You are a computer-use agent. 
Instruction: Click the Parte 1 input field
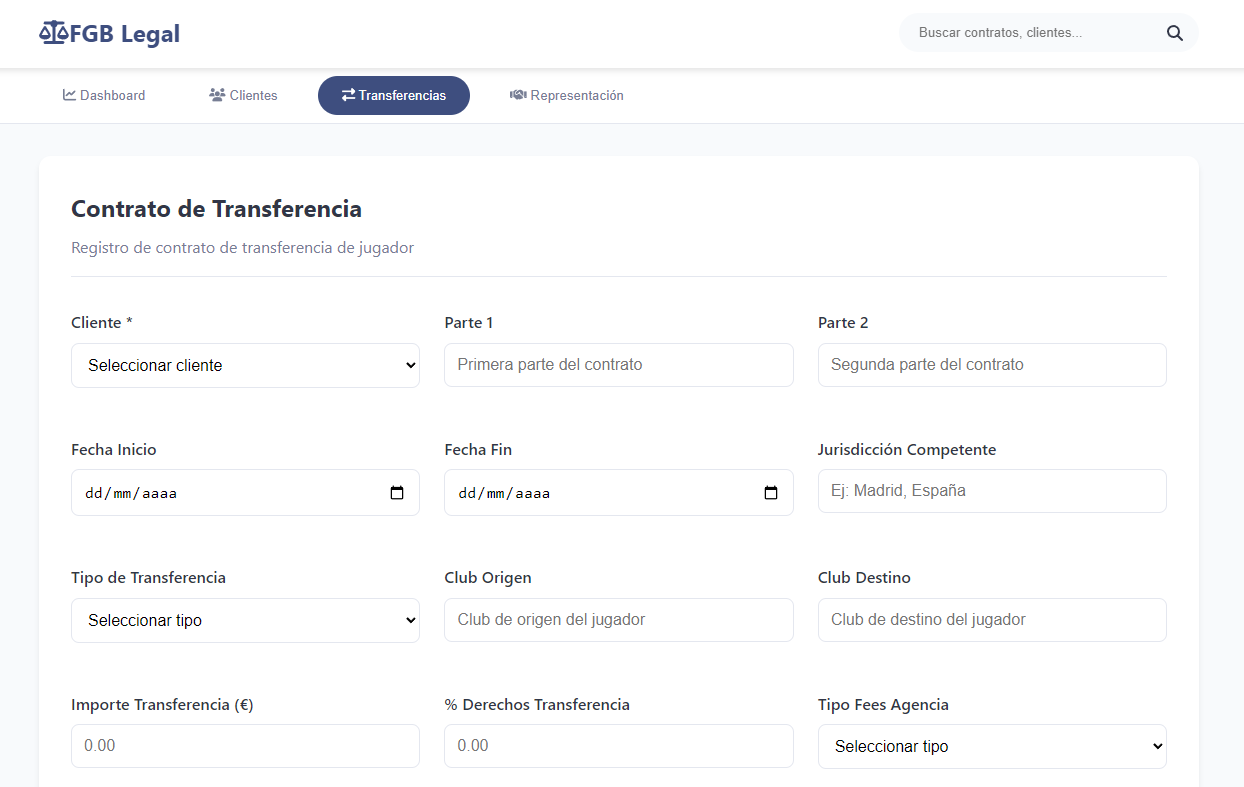tap(618, 365)
